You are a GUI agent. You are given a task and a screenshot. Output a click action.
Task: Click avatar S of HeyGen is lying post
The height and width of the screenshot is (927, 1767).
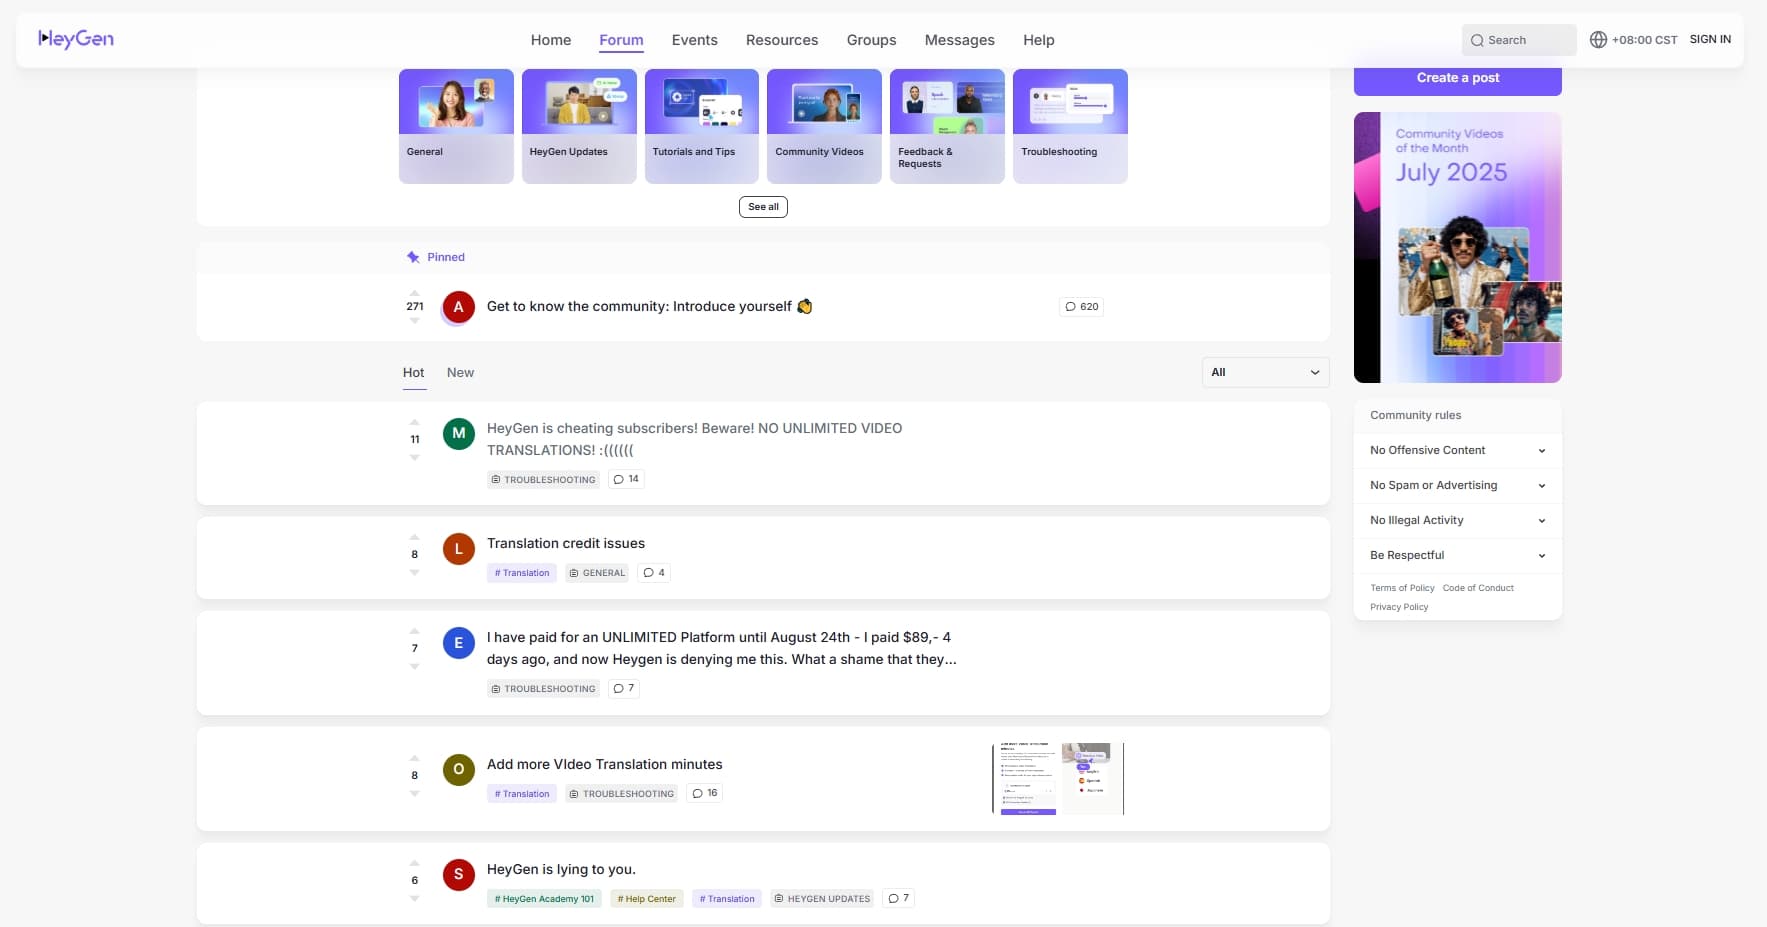(x=459, y=874)
